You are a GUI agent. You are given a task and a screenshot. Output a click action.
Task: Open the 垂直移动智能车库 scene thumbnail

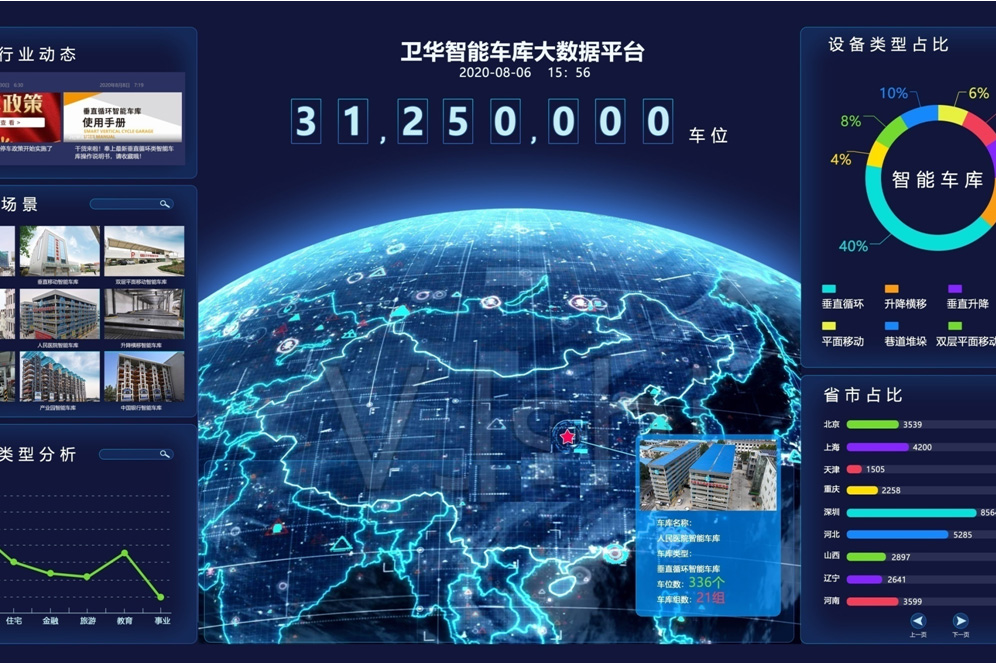(x=60, y=251)
